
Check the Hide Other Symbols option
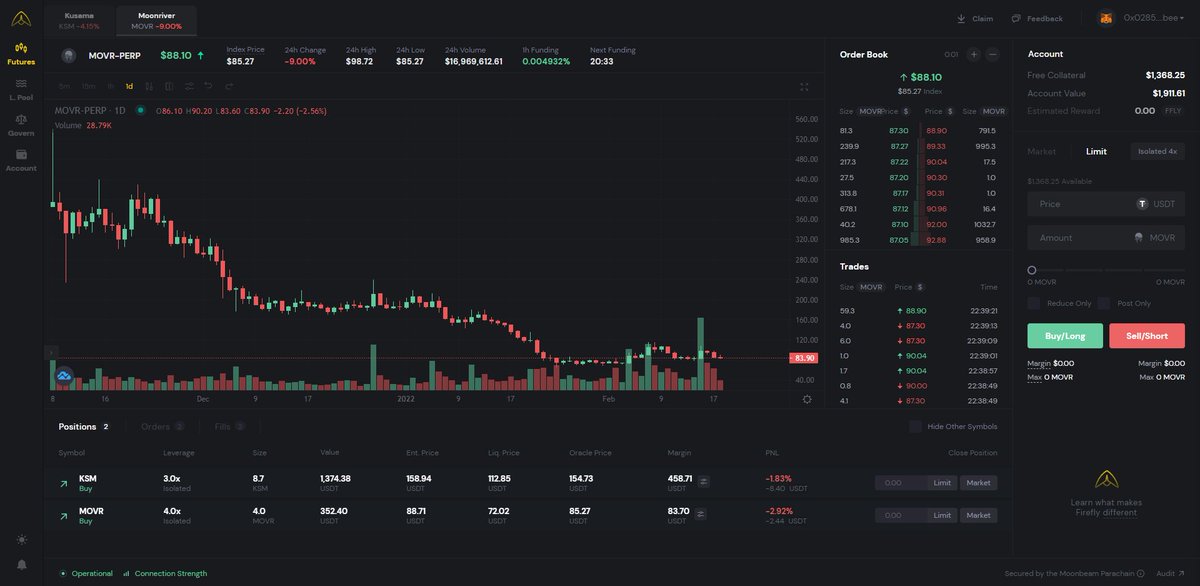[915, 426]
